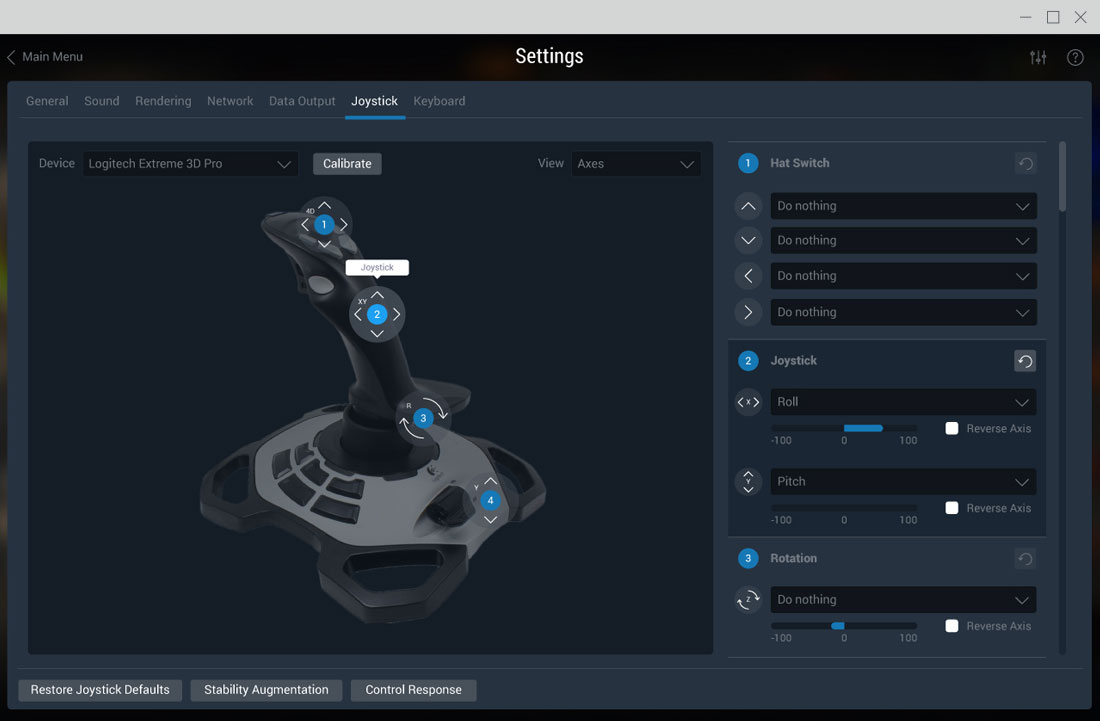This screenshot has width=1100, height=721.
Task: Switch to the Data Output tab
Action: (x=302, y=101)
